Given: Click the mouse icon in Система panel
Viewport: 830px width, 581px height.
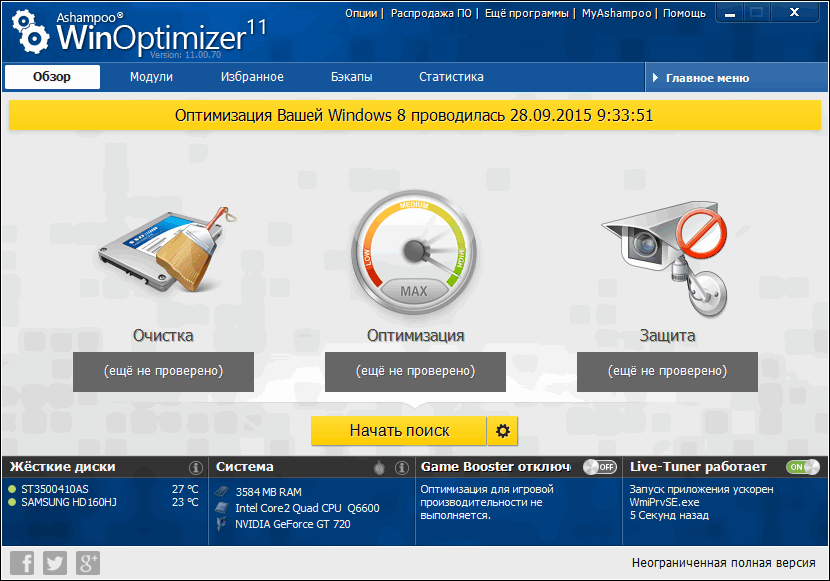Looking at the screenshot, I should click(380, 467).
